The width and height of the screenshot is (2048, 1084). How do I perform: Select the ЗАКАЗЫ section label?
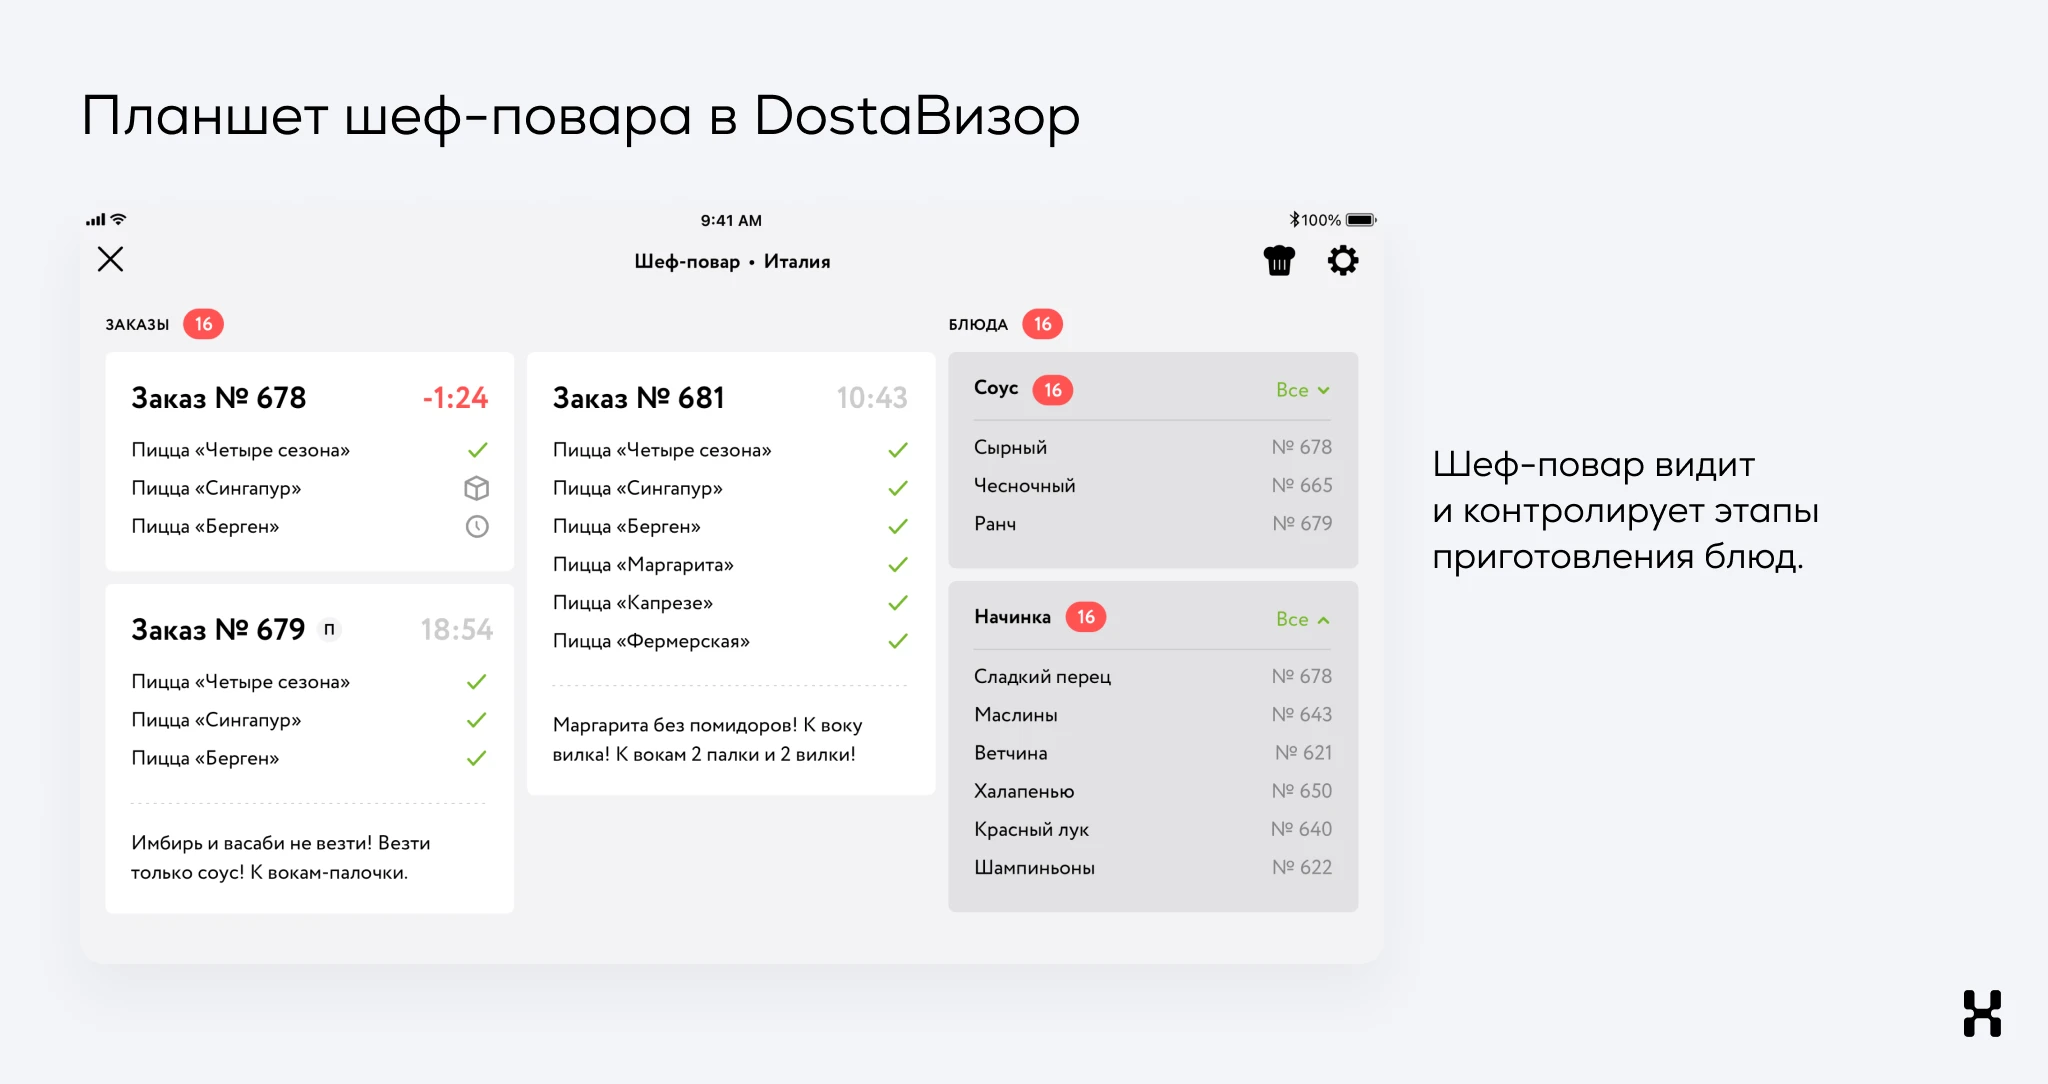(137, 324)
